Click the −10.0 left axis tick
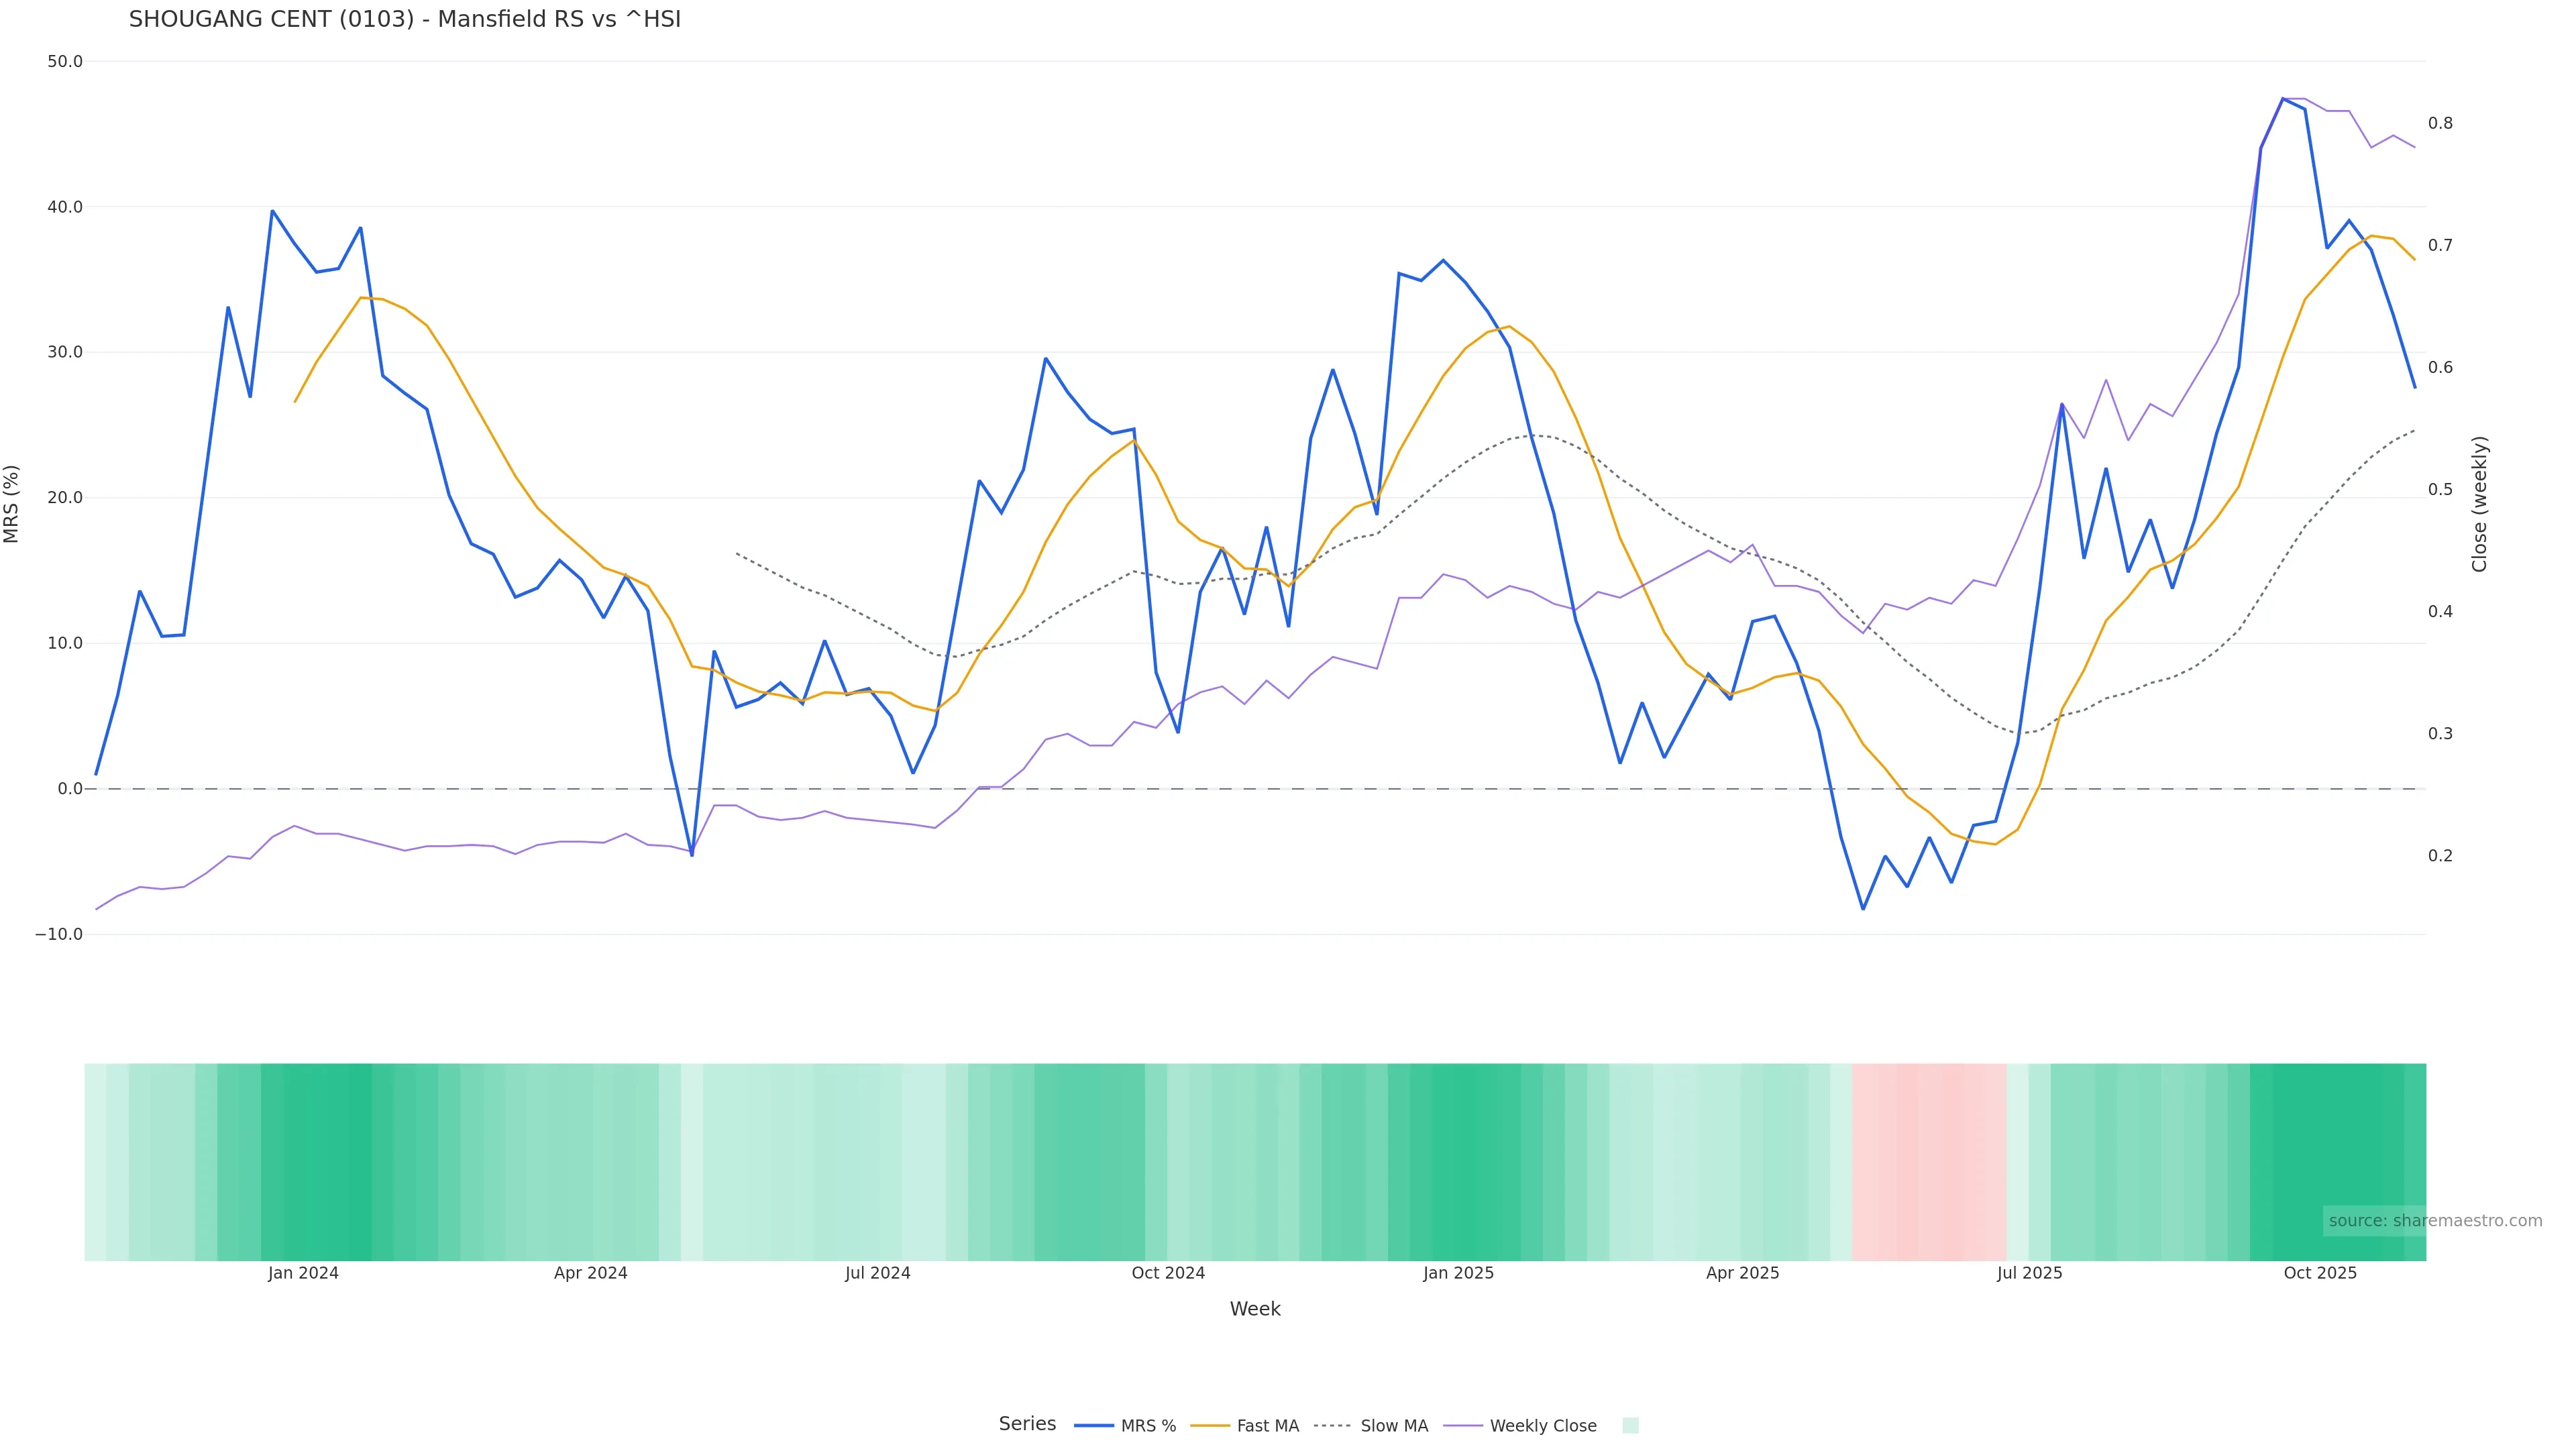The height and width of the screenshot is (1449, 2576). point(59,934)
